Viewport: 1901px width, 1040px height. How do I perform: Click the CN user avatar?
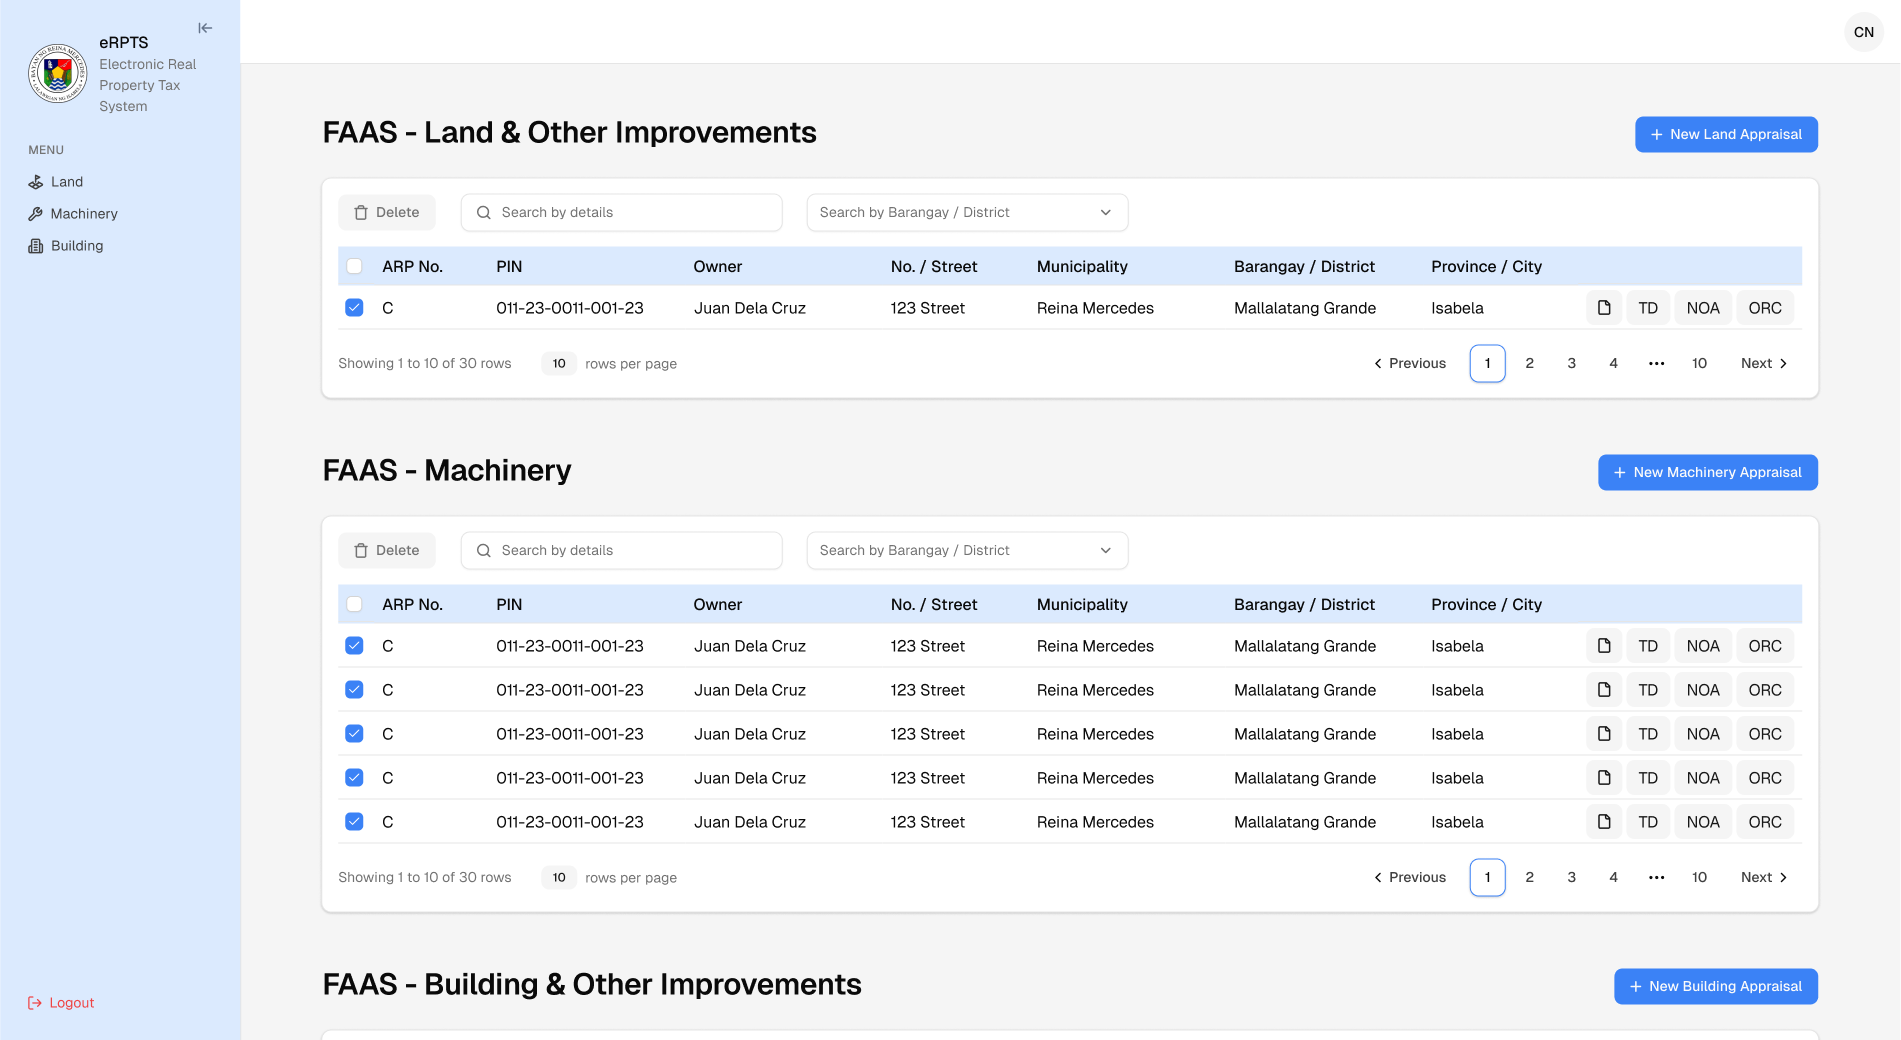(x=1863, y=32)
